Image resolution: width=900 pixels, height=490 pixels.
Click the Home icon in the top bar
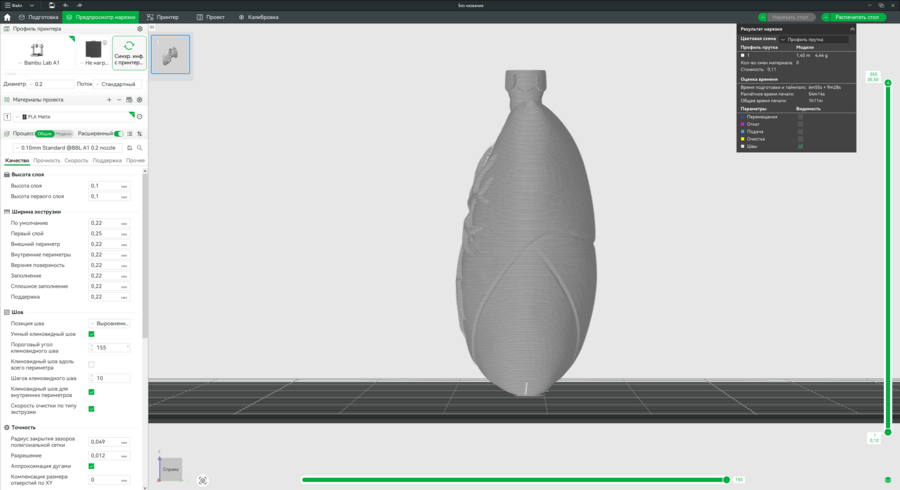click(x=7, y=17)
